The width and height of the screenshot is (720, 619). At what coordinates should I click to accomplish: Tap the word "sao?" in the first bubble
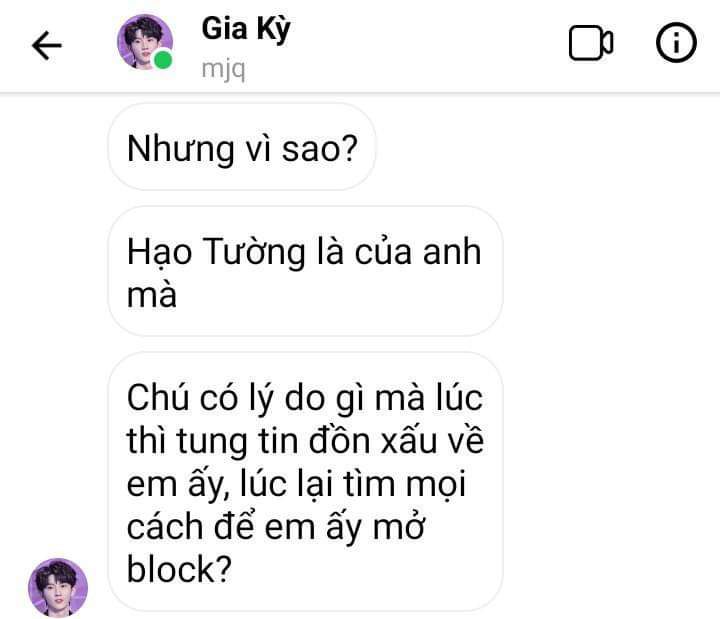click(x=320, y=149)
